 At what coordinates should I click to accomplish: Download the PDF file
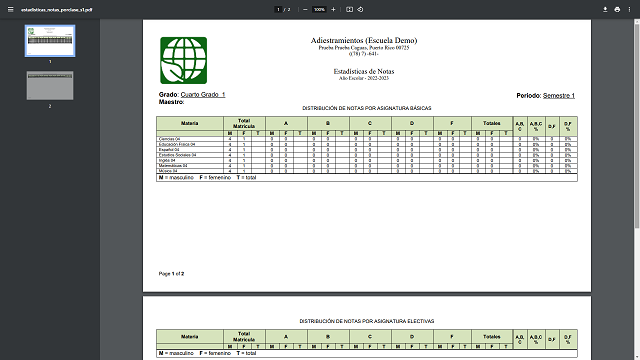pos(605,9)
